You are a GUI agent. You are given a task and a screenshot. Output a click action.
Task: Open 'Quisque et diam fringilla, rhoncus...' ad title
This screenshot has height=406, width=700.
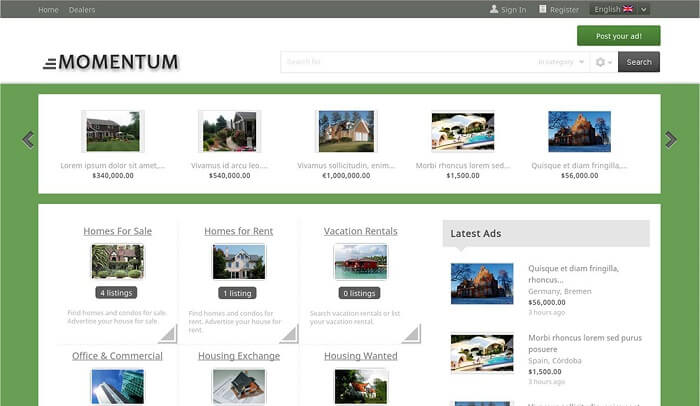[573, 274]
